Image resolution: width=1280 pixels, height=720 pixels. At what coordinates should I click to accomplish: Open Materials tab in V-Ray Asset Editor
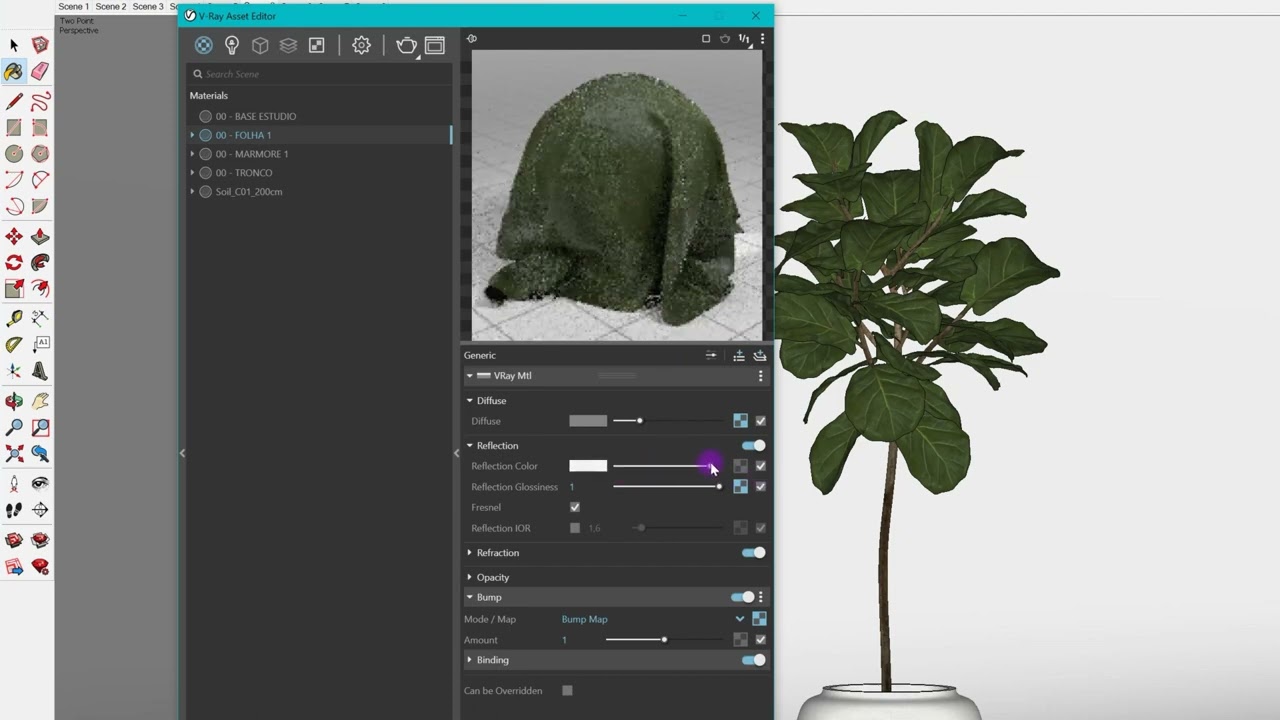click(x=203, y=45)
